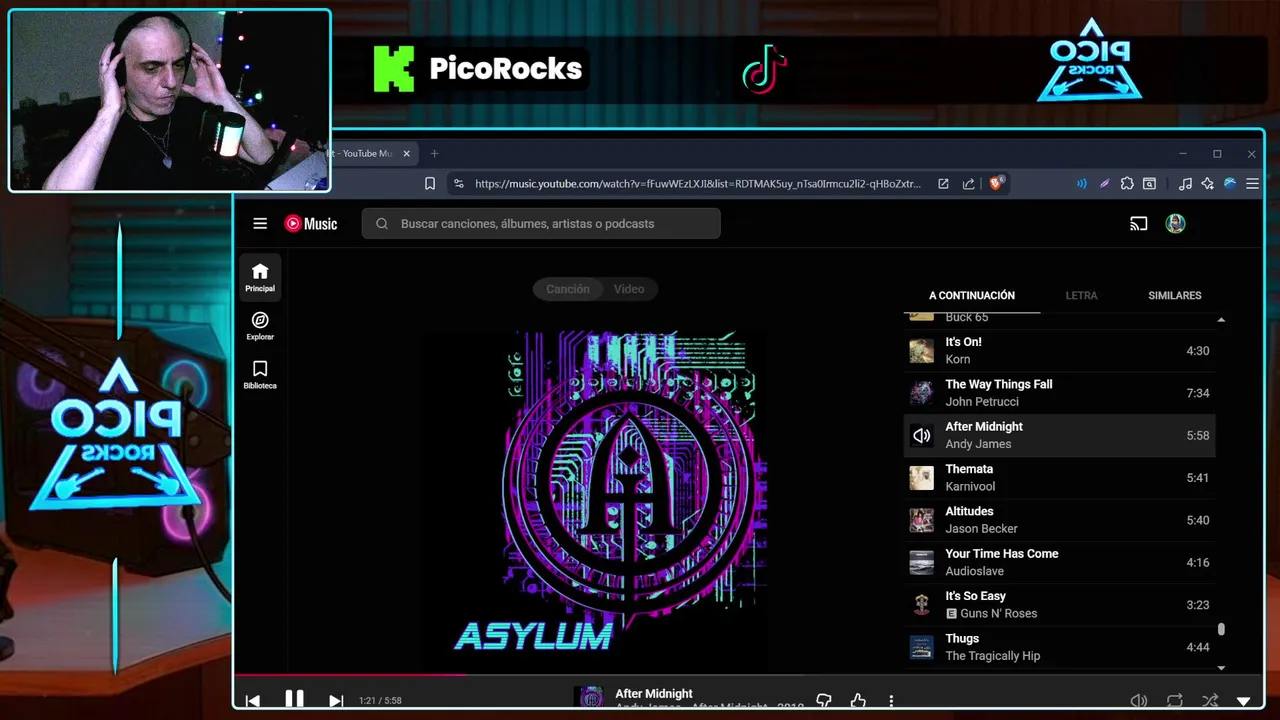The height and width of the screenshot is (720, 1280).
Task: Click the search magnifier icon
Action: (382, 224)
